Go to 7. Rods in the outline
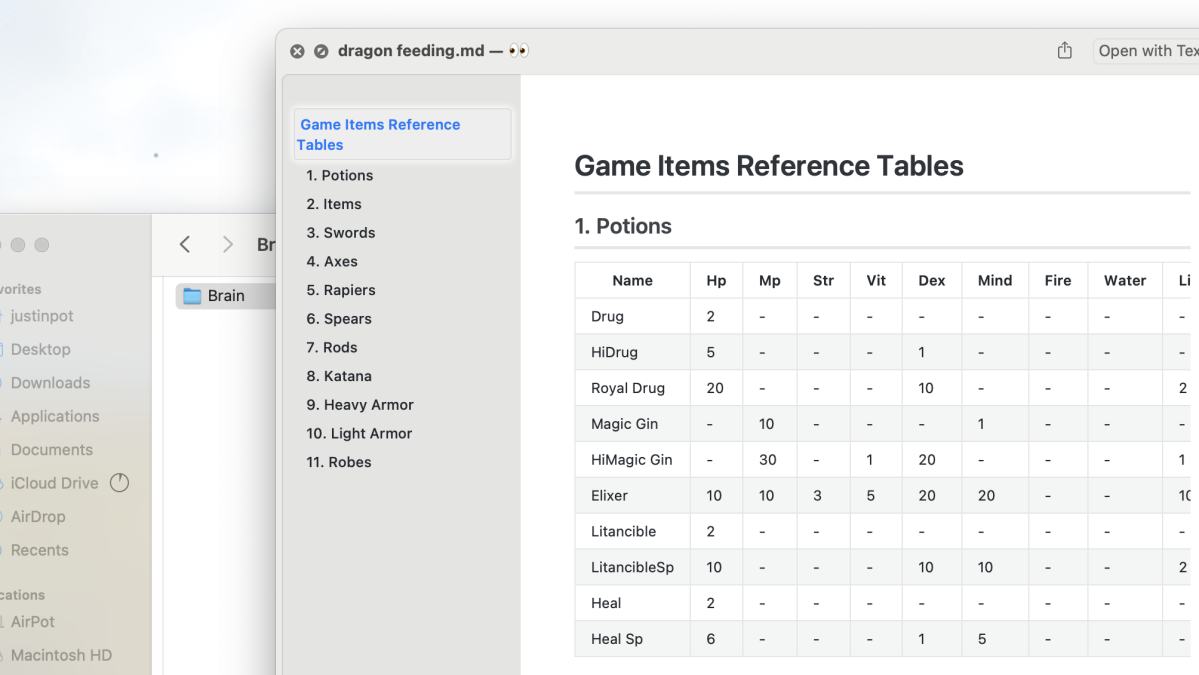Image resolution: width=1199 pixels, height=675 pixels. (332, 348)
